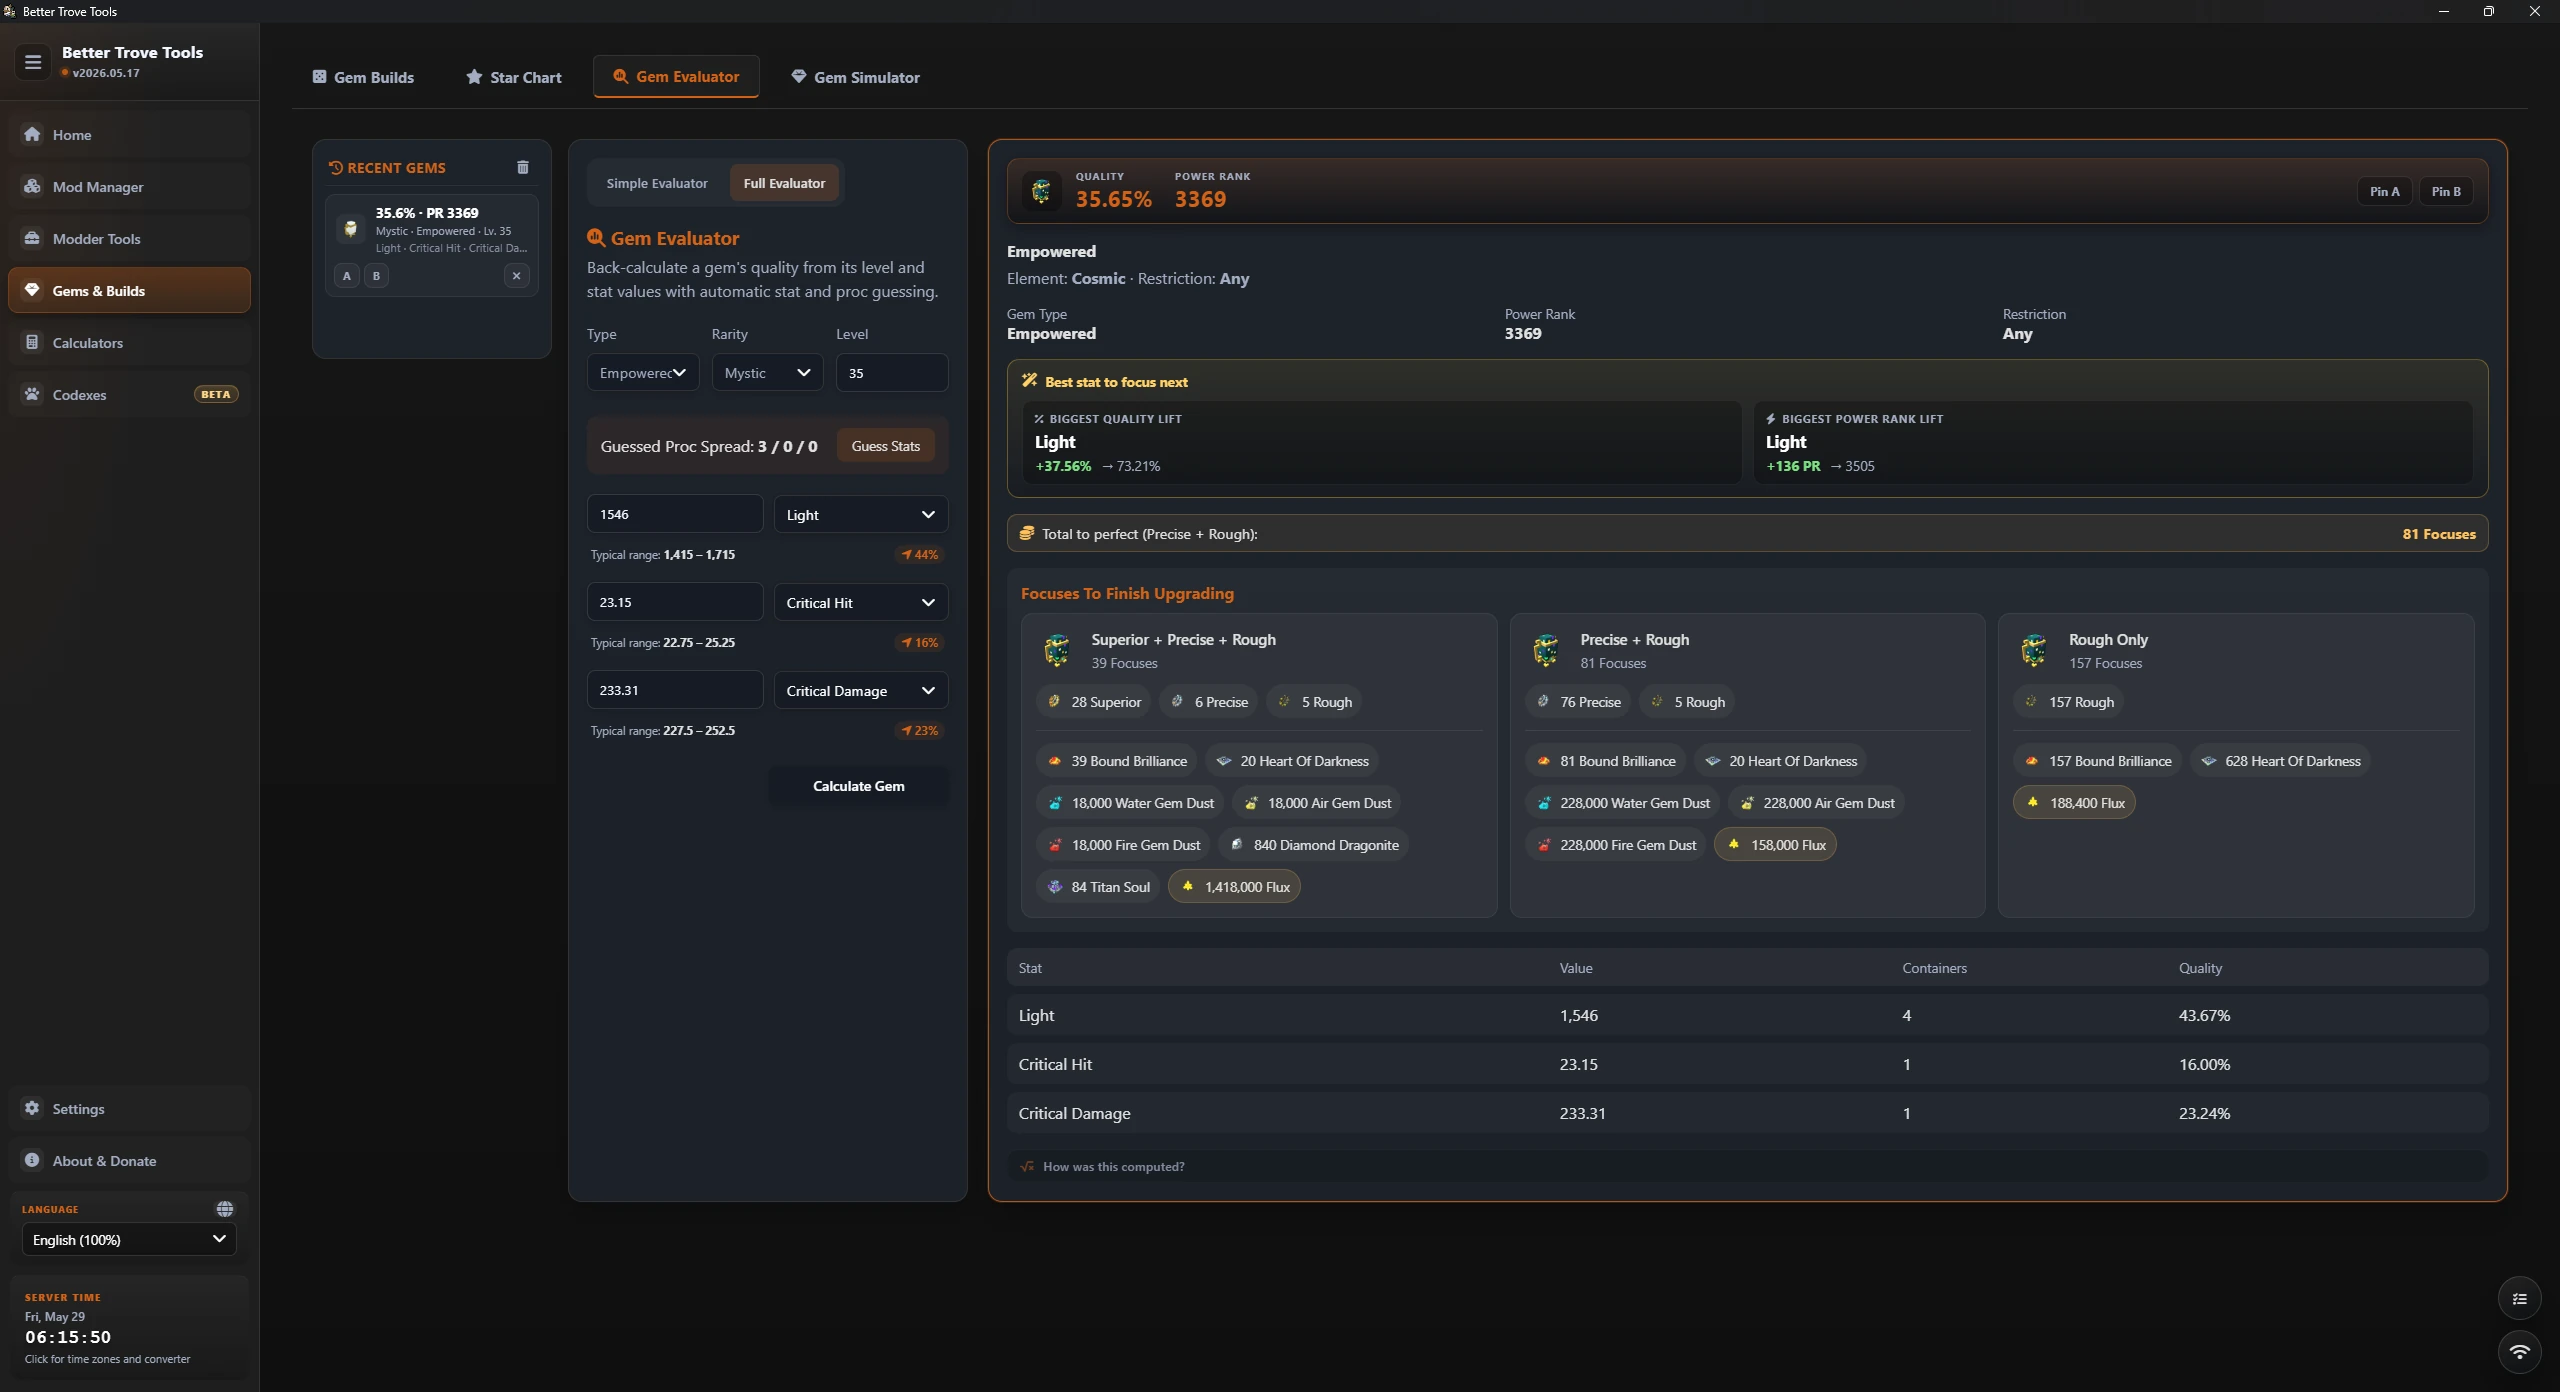Select the Gem Evaluator tab
Image resolution: width=2560 pixels, height=1392 pixels.
pyautogui.click(x=676, y=77)
